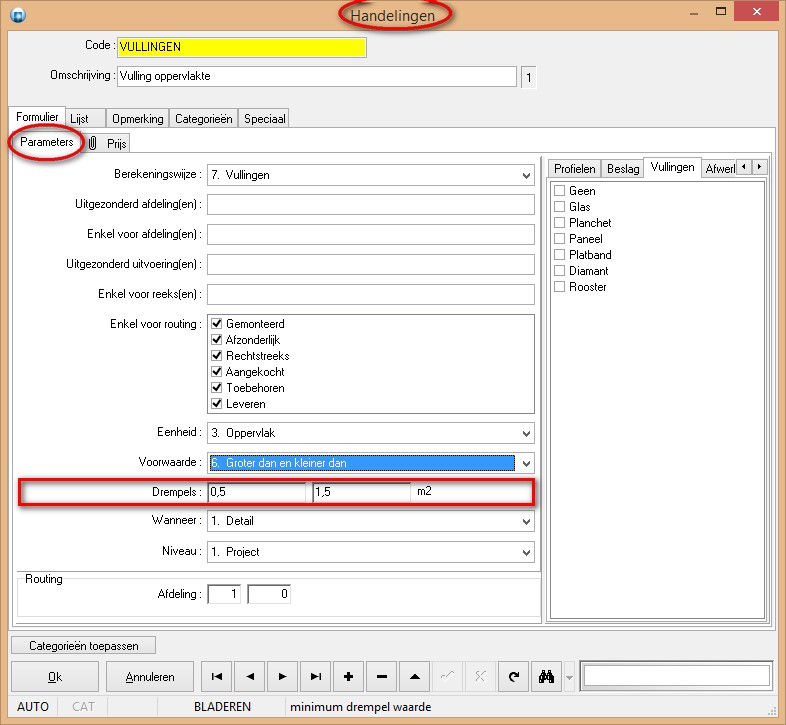Image resolution: width=786 pixels, height=725 pixels.
Task: Expand the Voorwaarde dropdown
Action: point(526,463)
